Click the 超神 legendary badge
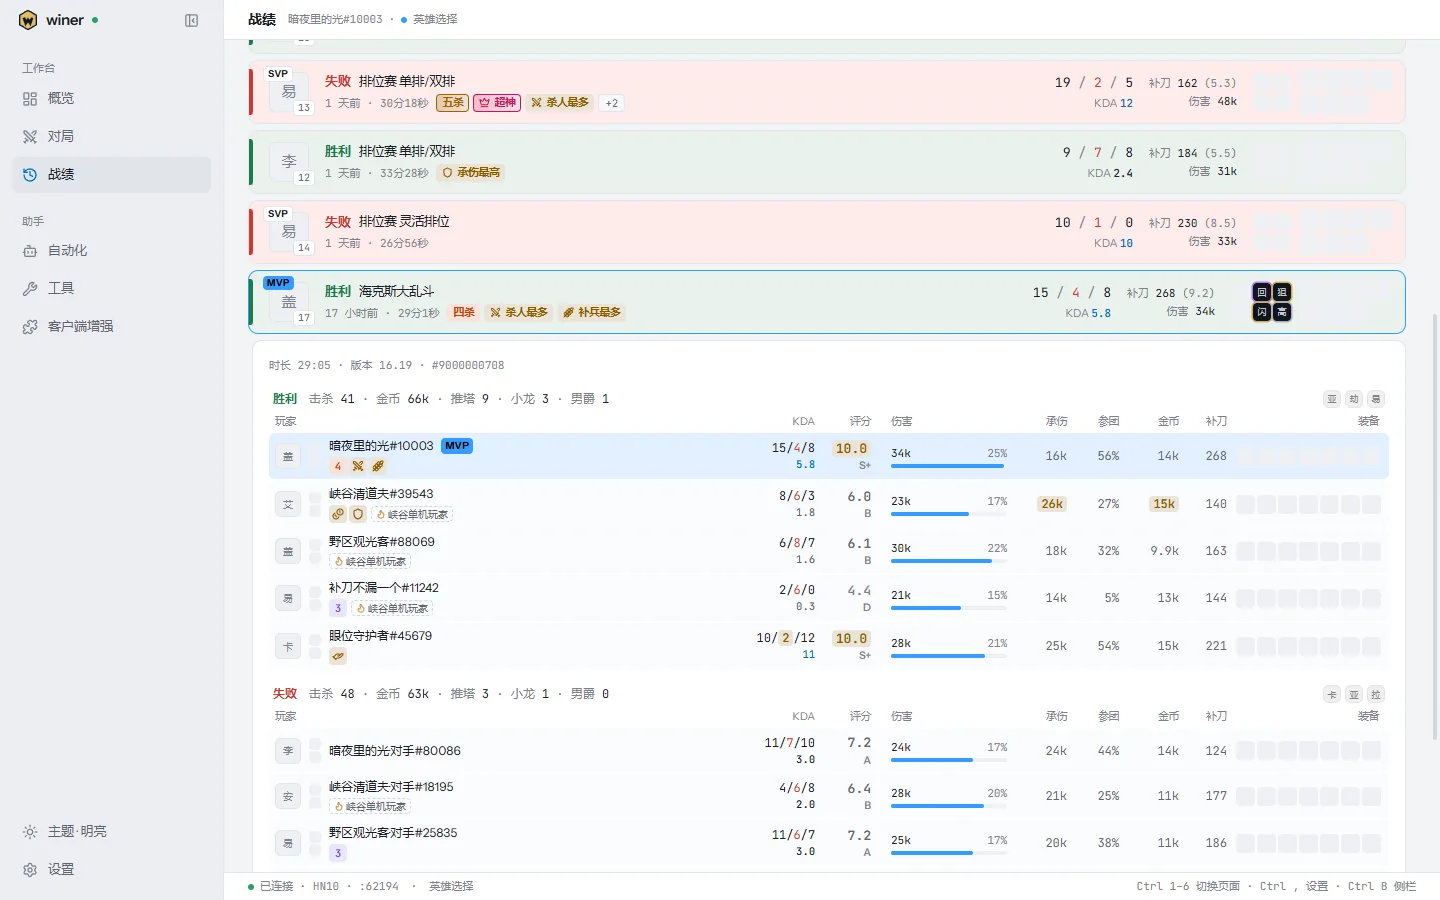This screenshot has width=1440, height=900. (497, 103)
